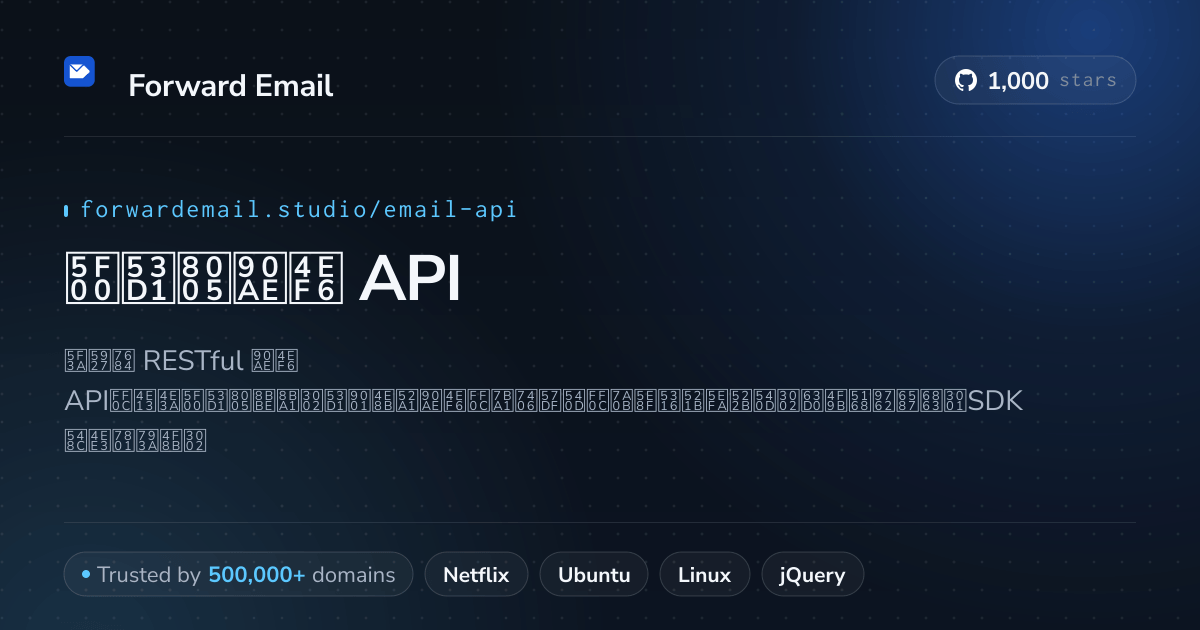Image resolution: width=1200 pixels, height=630 pixels.
Task: Select the Netflix pill
Action: [476, 575]
